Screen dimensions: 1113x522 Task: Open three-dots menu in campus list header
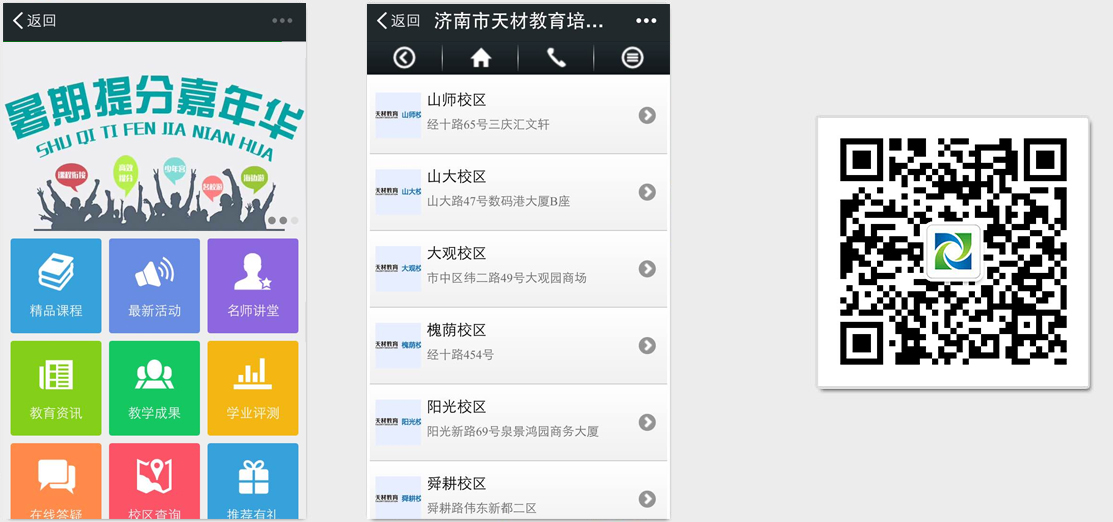(646, 21)
